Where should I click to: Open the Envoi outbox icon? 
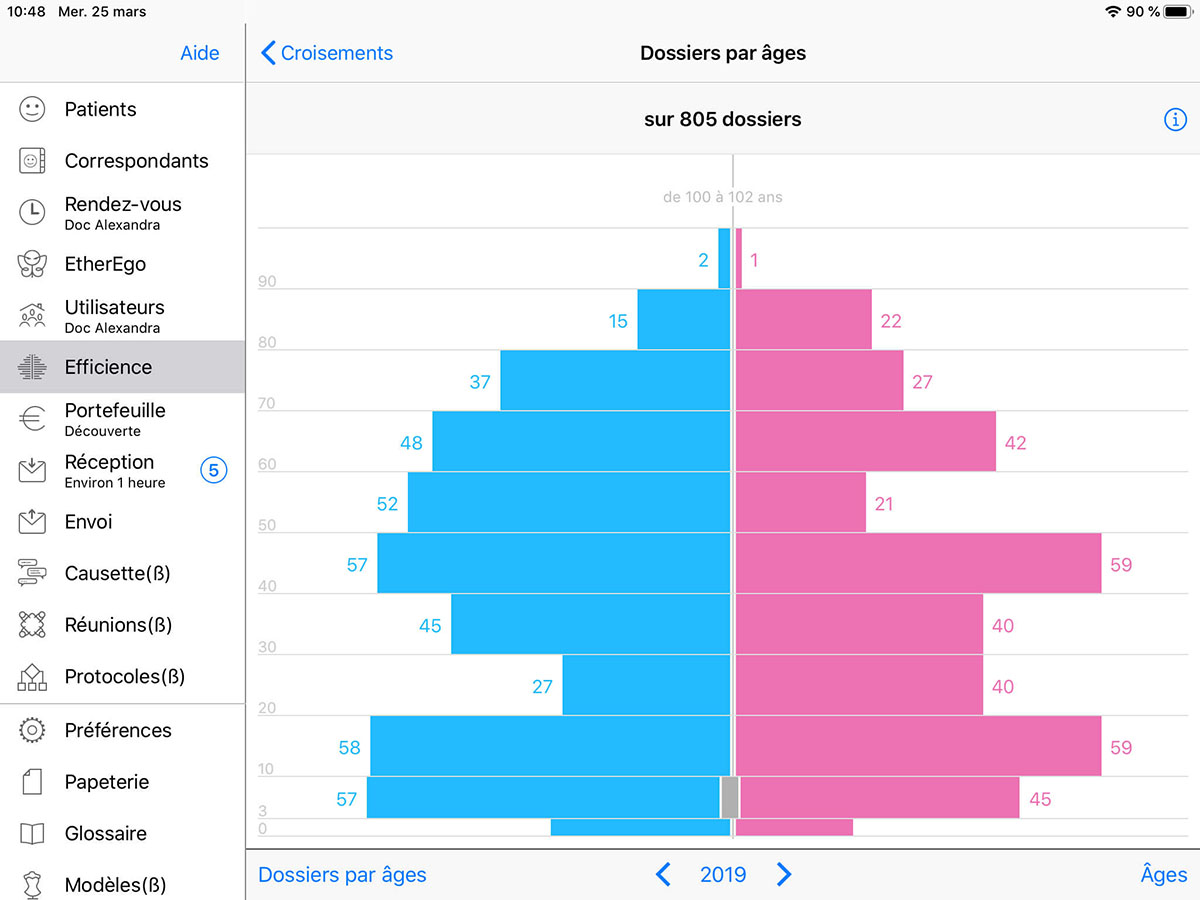click(x=33, y=522)
